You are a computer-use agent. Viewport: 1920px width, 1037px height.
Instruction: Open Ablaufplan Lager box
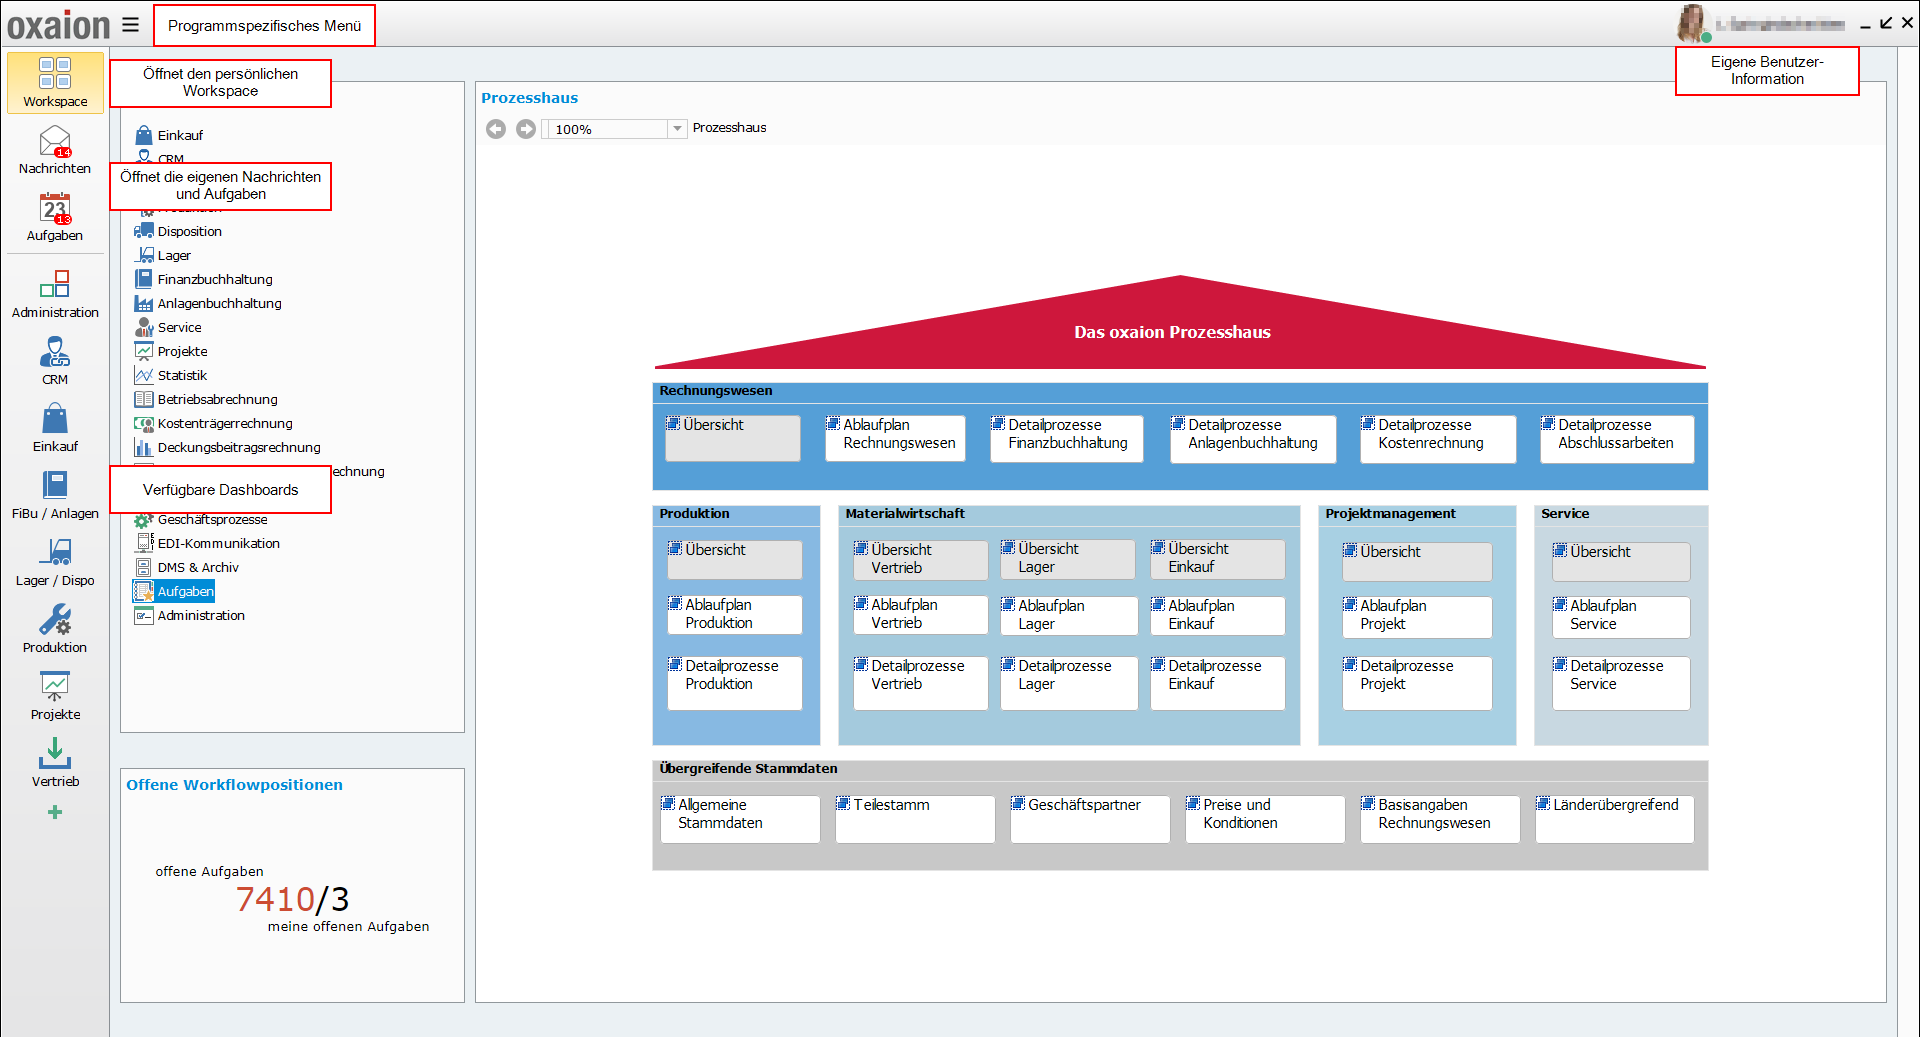pos(1069,615)
